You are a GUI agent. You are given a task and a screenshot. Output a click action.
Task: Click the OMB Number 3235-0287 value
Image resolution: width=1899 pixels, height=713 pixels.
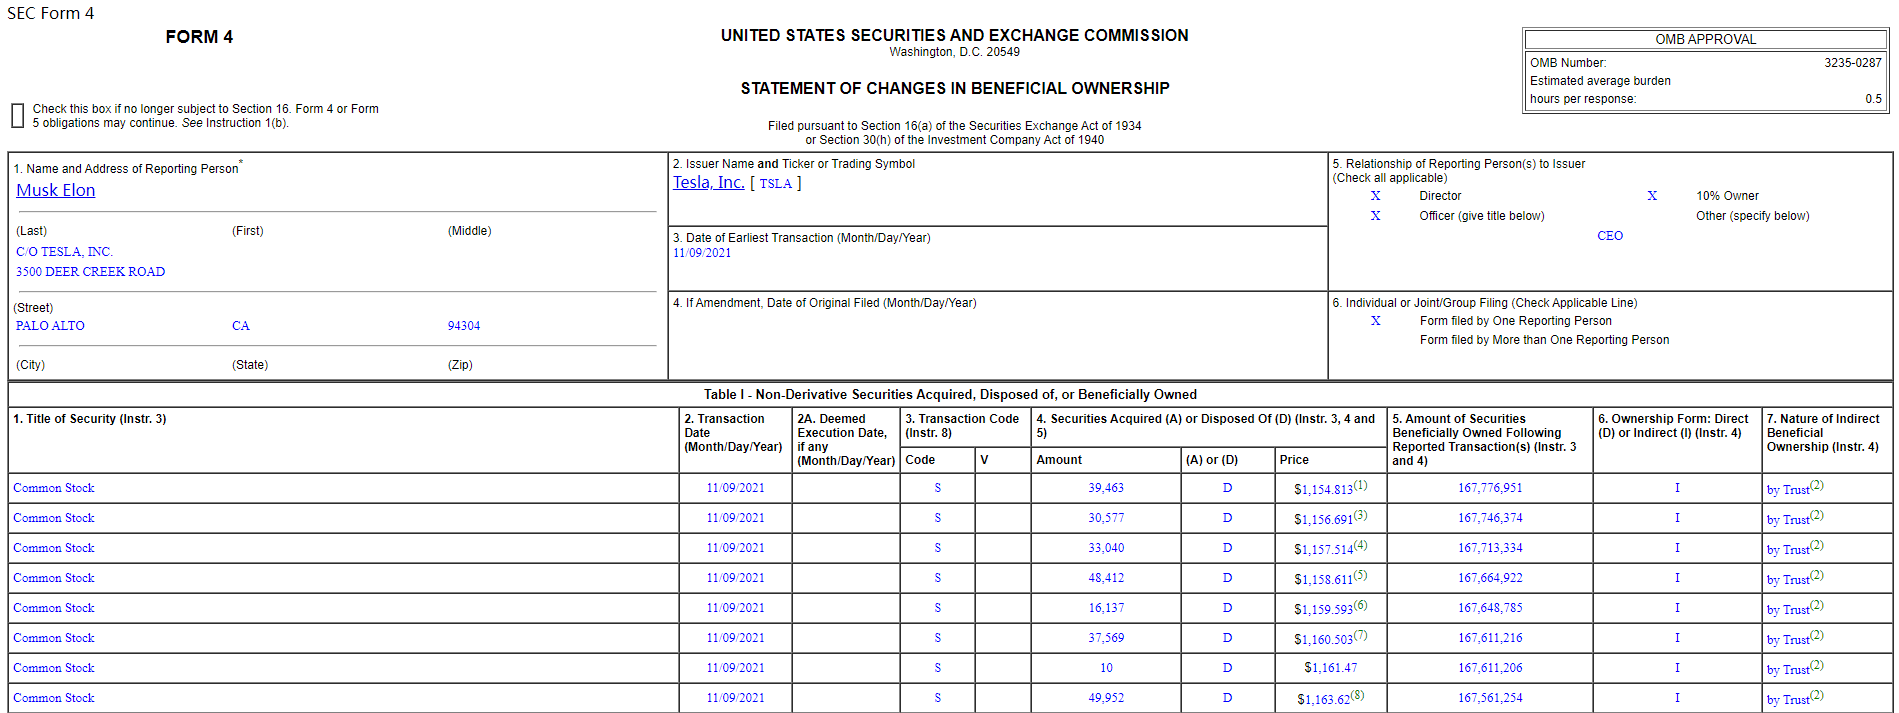pyautogui.click(x=1852, y=63)
